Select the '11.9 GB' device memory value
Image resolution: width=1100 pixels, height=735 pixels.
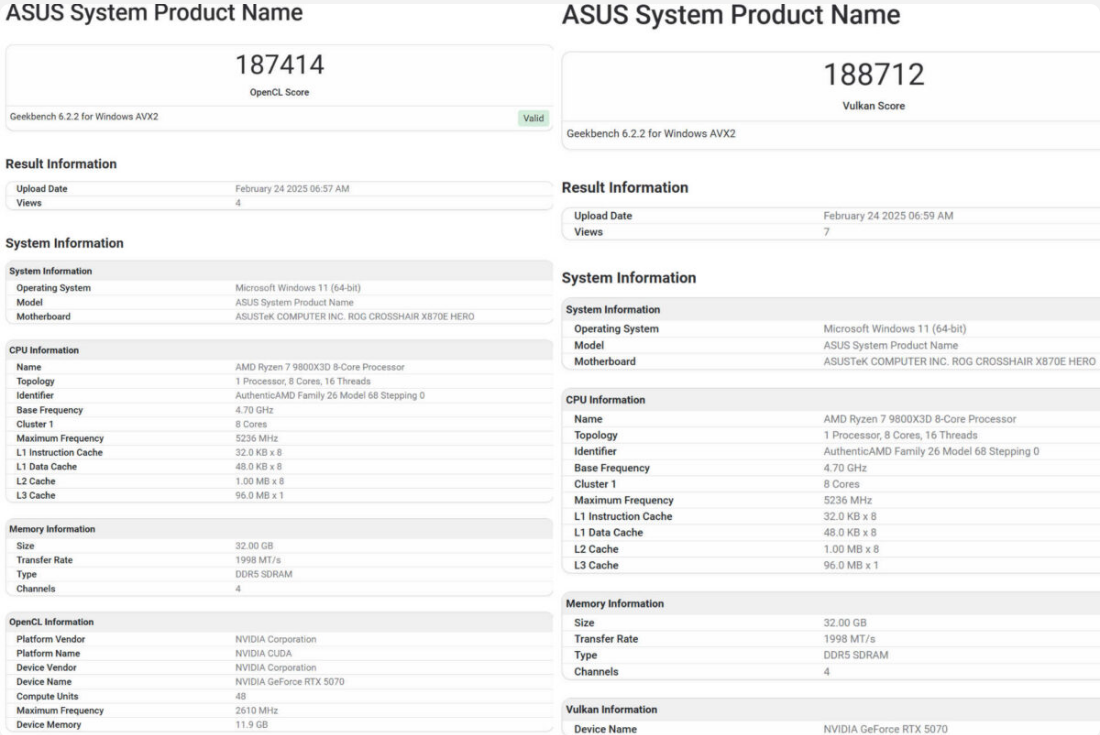click(251, 724)
